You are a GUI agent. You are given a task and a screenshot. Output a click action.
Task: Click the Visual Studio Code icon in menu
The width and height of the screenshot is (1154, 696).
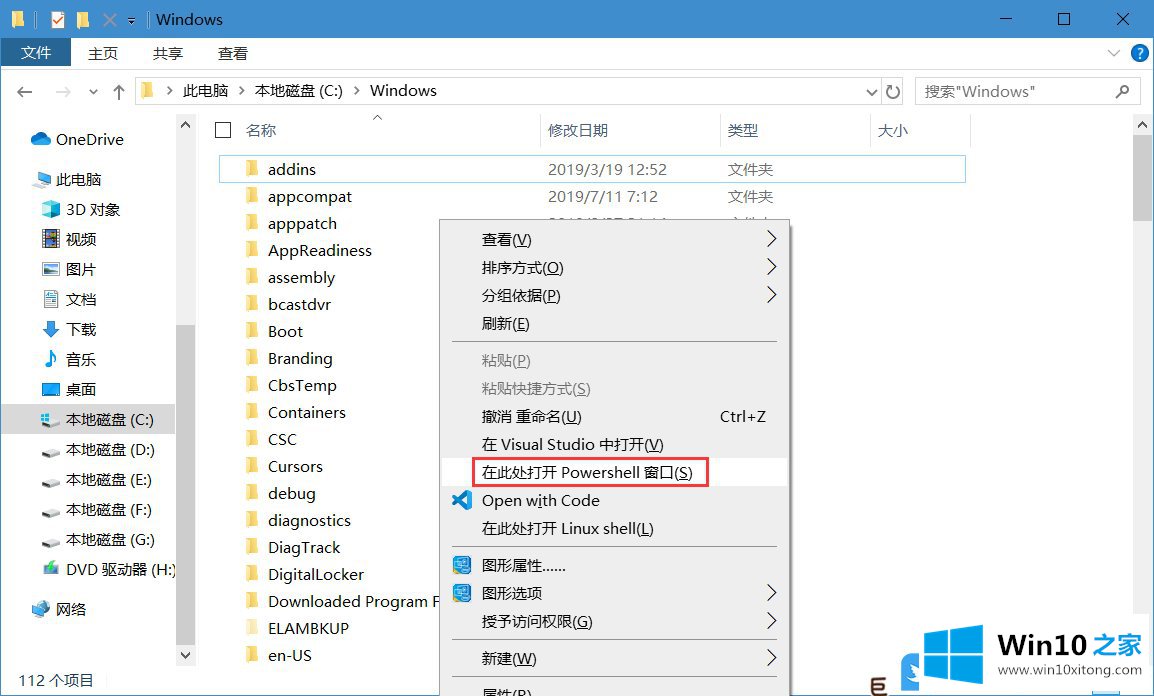click(x=461, y=500)
